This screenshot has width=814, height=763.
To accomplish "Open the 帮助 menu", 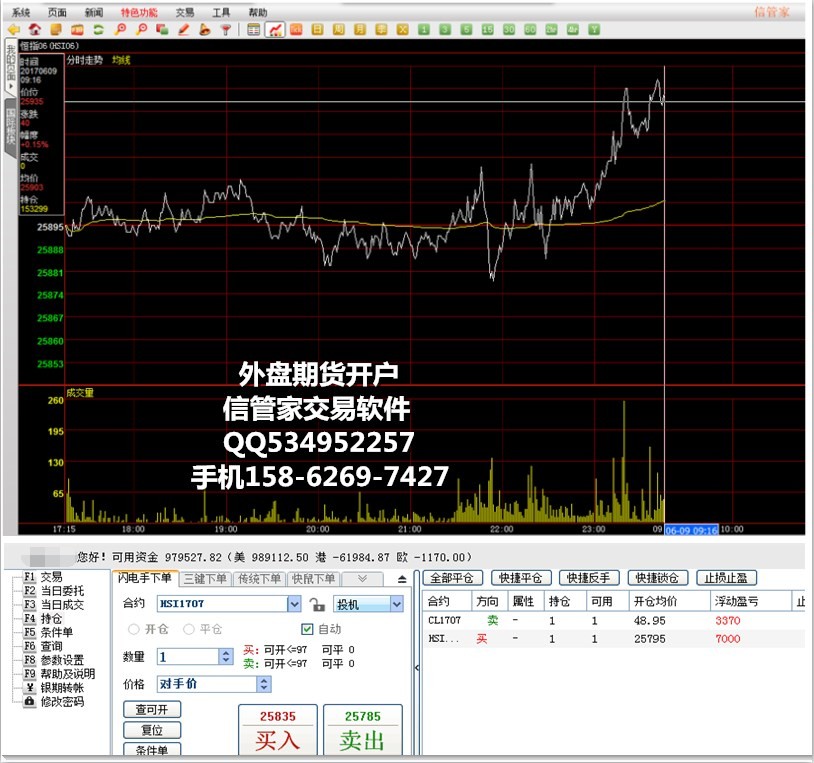I will tap(257, 12).
